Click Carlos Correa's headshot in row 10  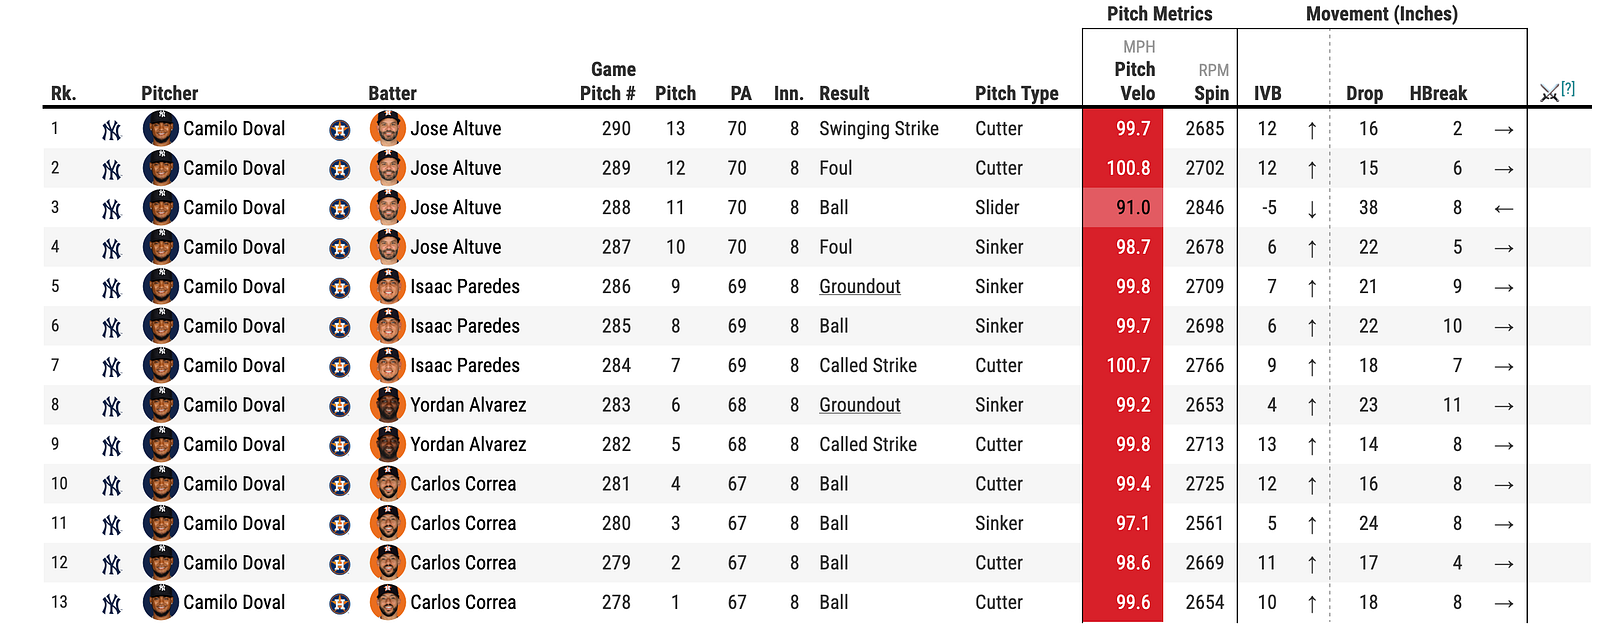point(388,484)
